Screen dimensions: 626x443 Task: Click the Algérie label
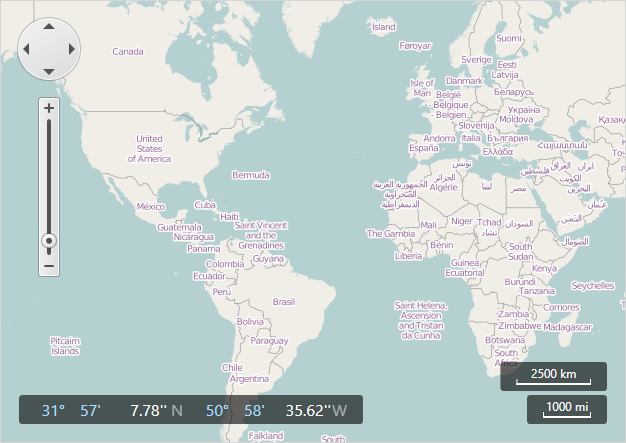tap(444, 187)
